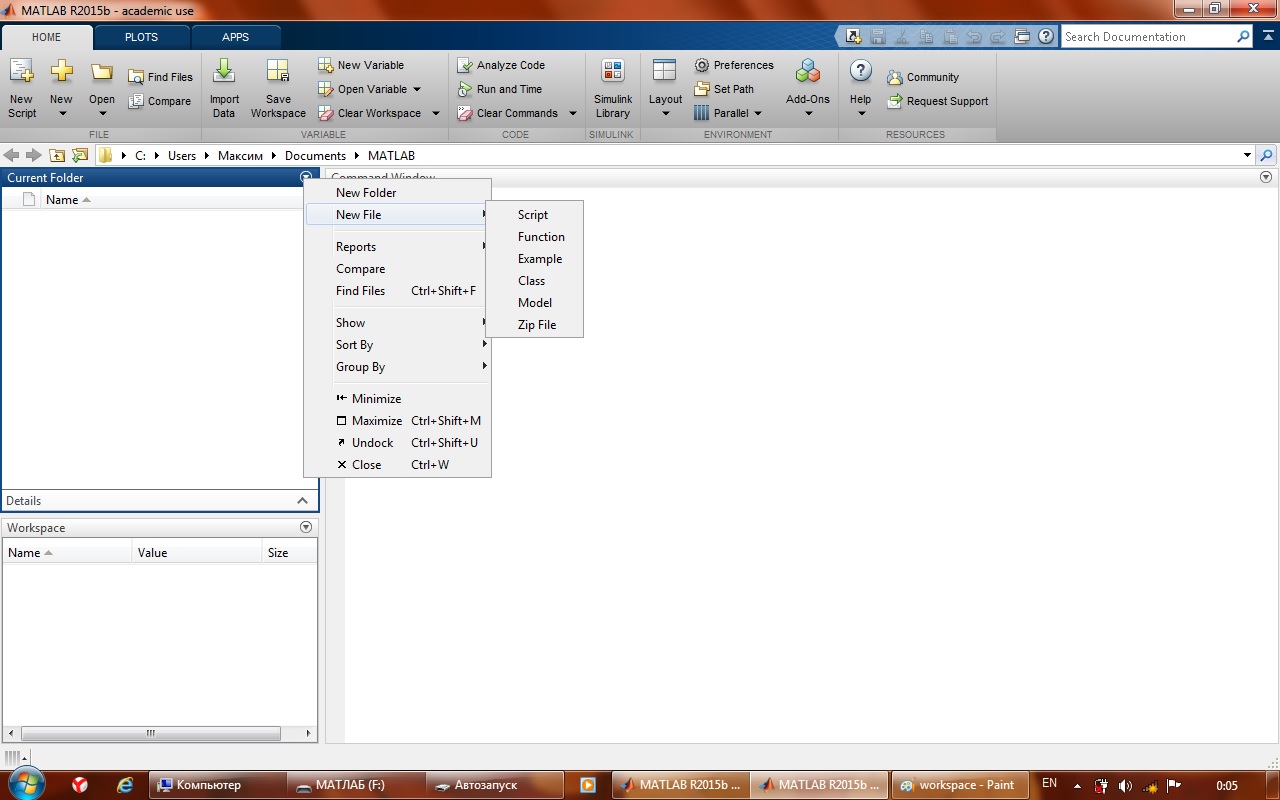Click the small help icon in quick access toolbar
This screenshot has height=800, width=1280.
point(1046,36)
